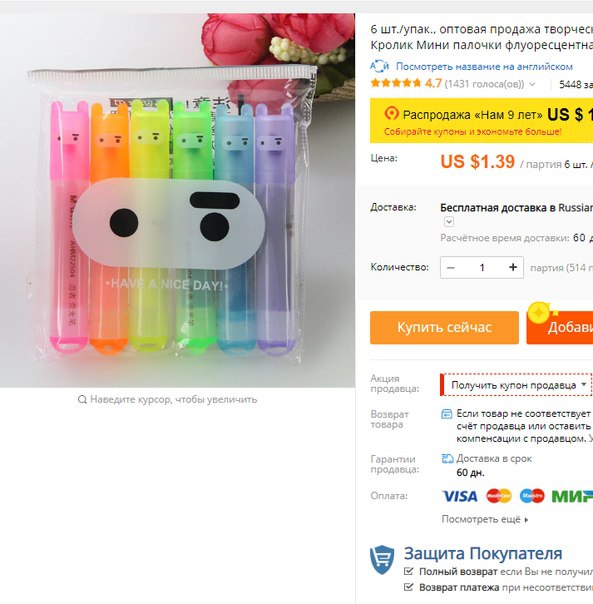
Task: Click the buyer protection shield icon
Action: 382,560
